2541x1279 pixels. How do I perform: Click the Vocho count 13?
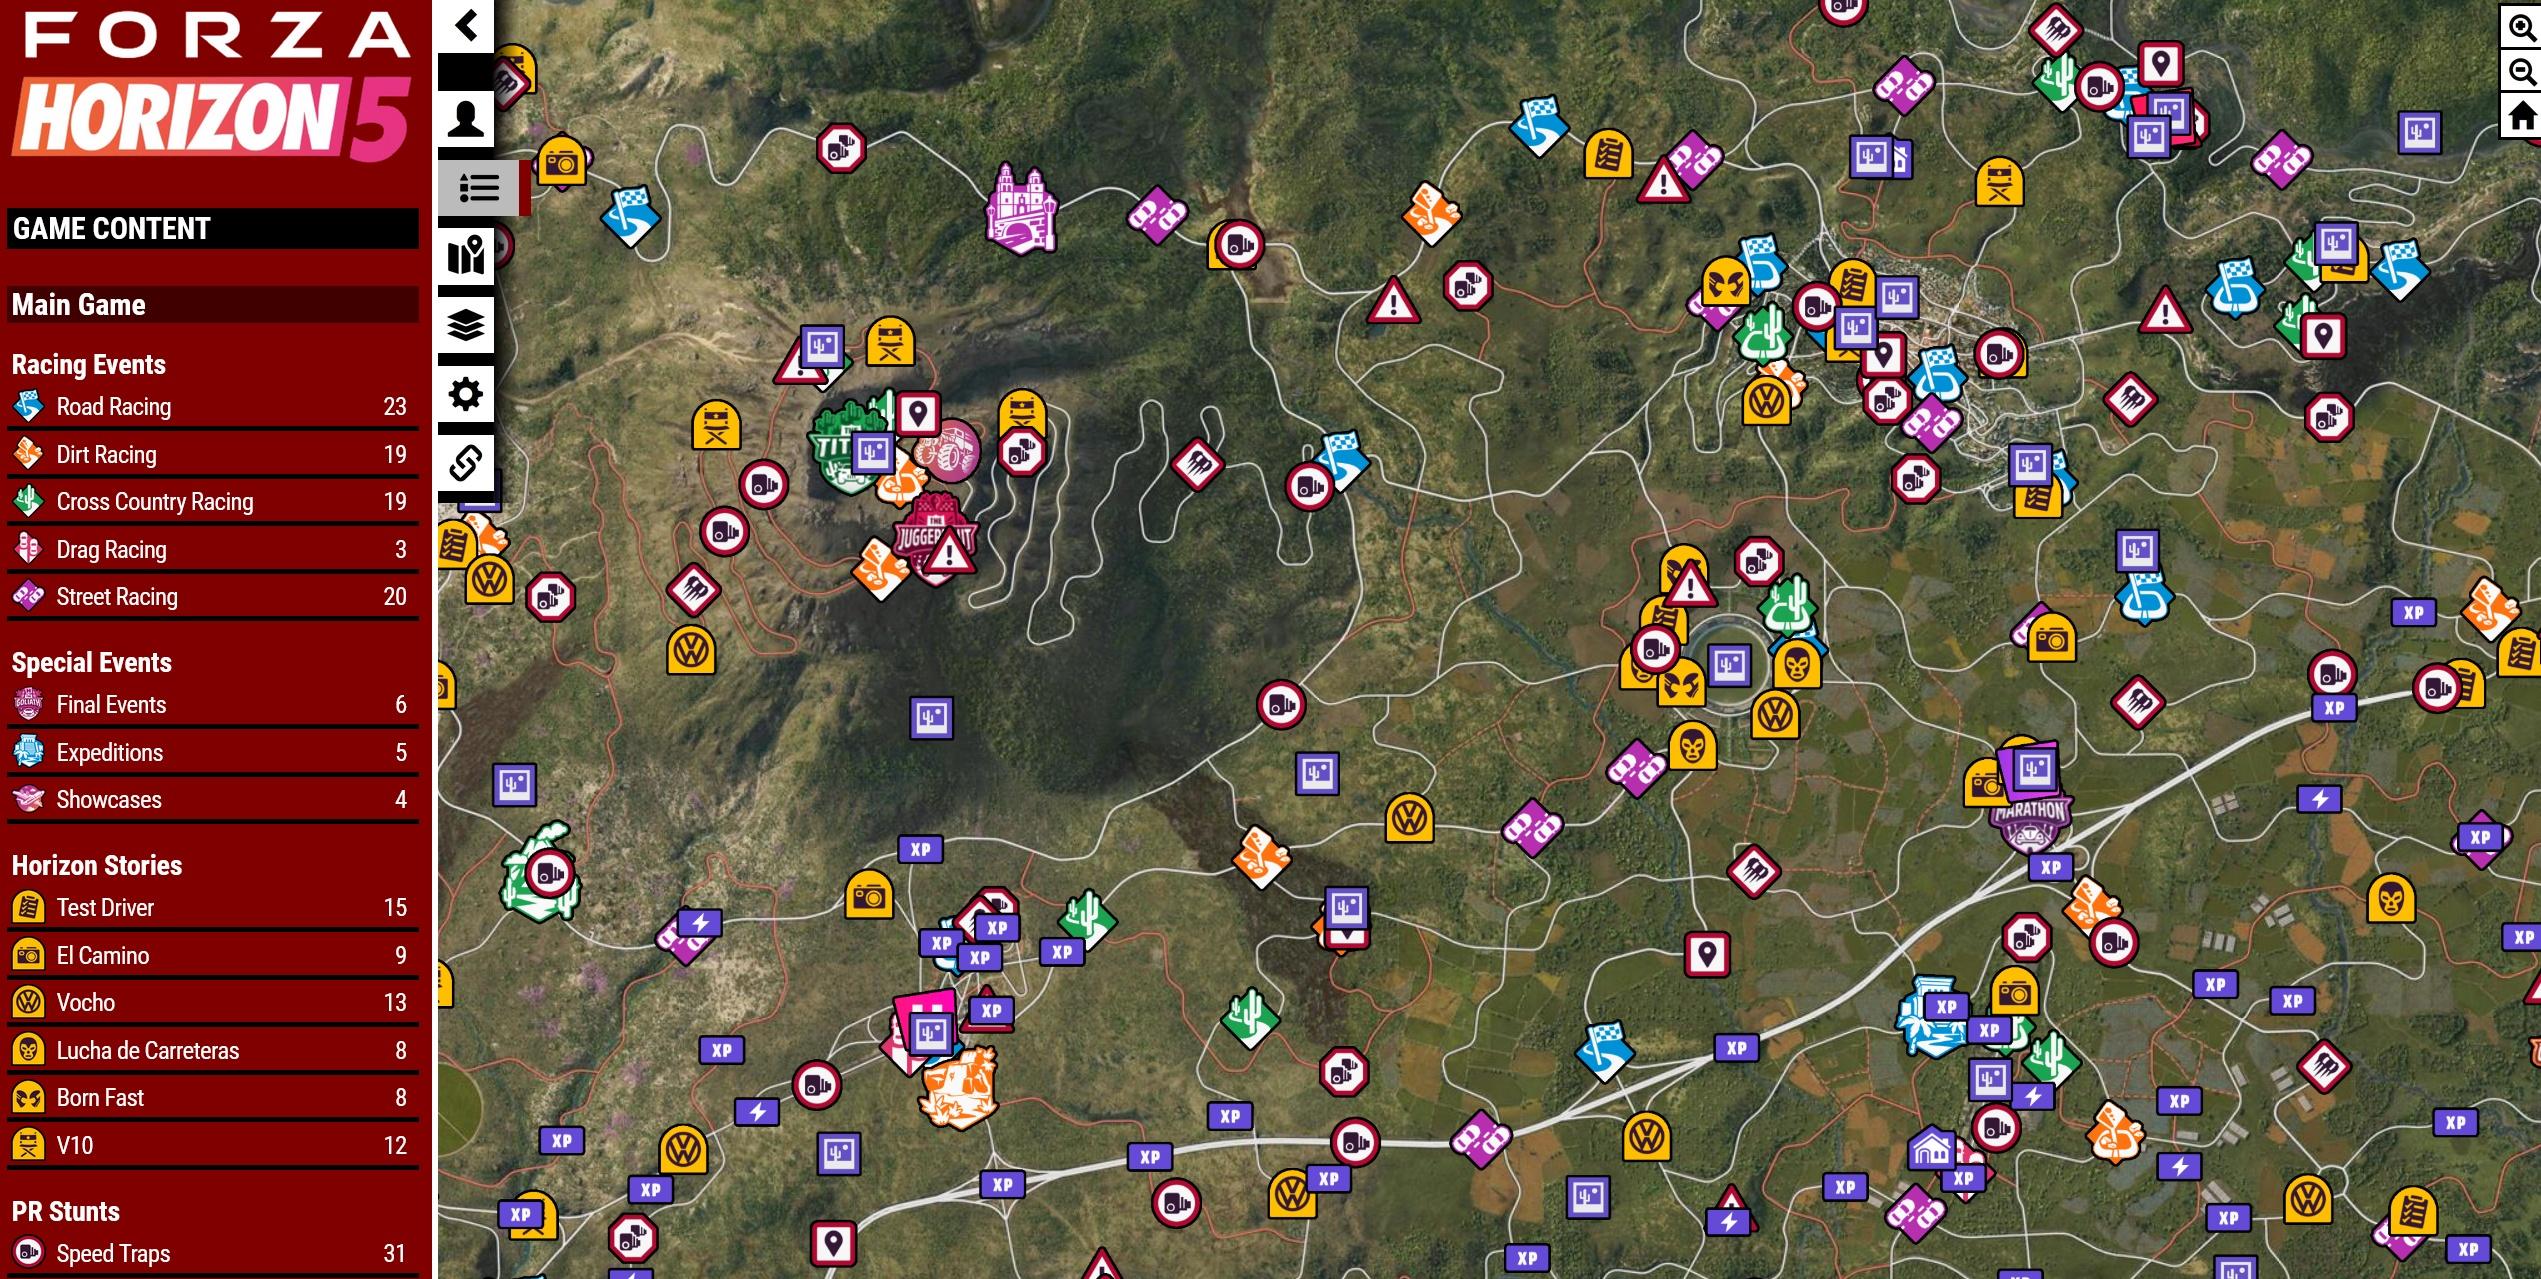click(x=395, y=1003)
